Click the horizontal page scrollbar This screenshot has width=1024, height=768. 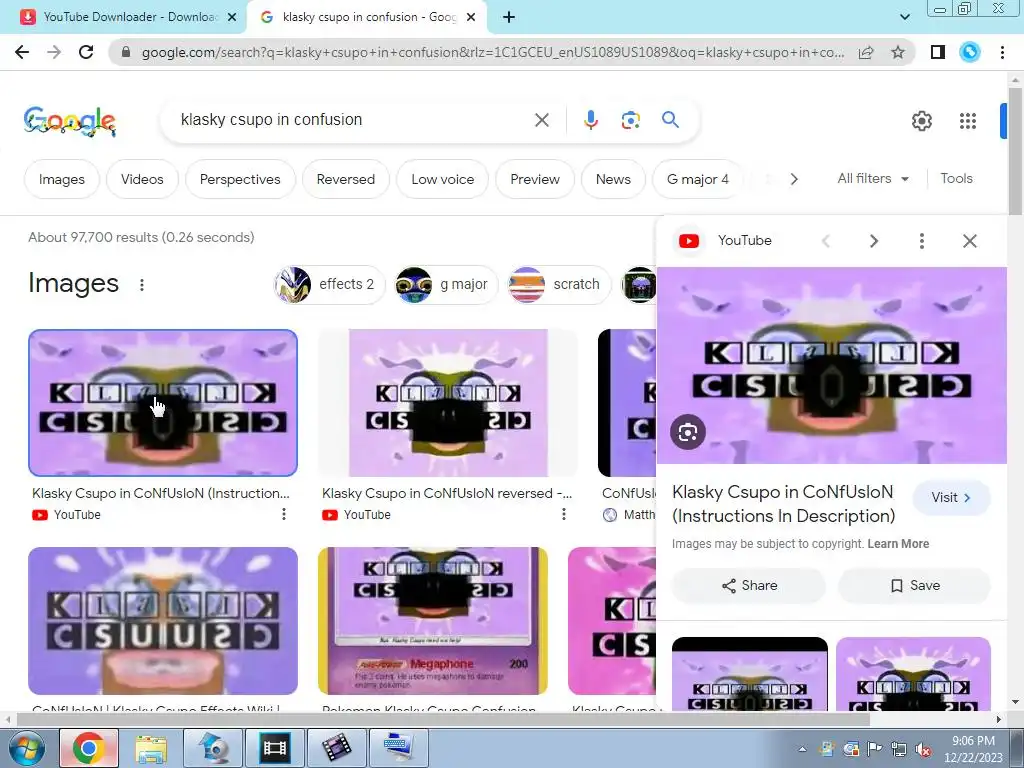[x=443, y=719]
